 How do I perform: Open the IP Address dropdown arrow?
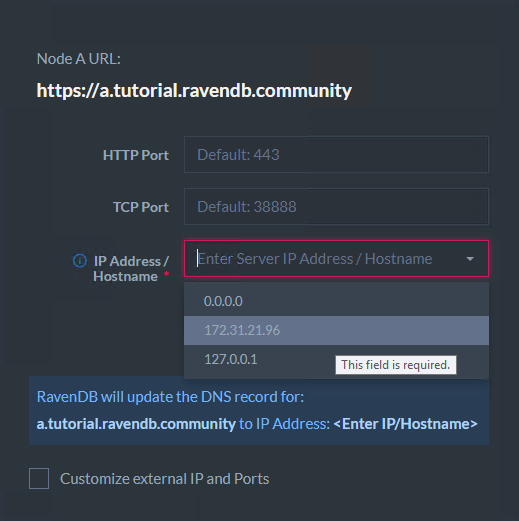pos(470,259)
